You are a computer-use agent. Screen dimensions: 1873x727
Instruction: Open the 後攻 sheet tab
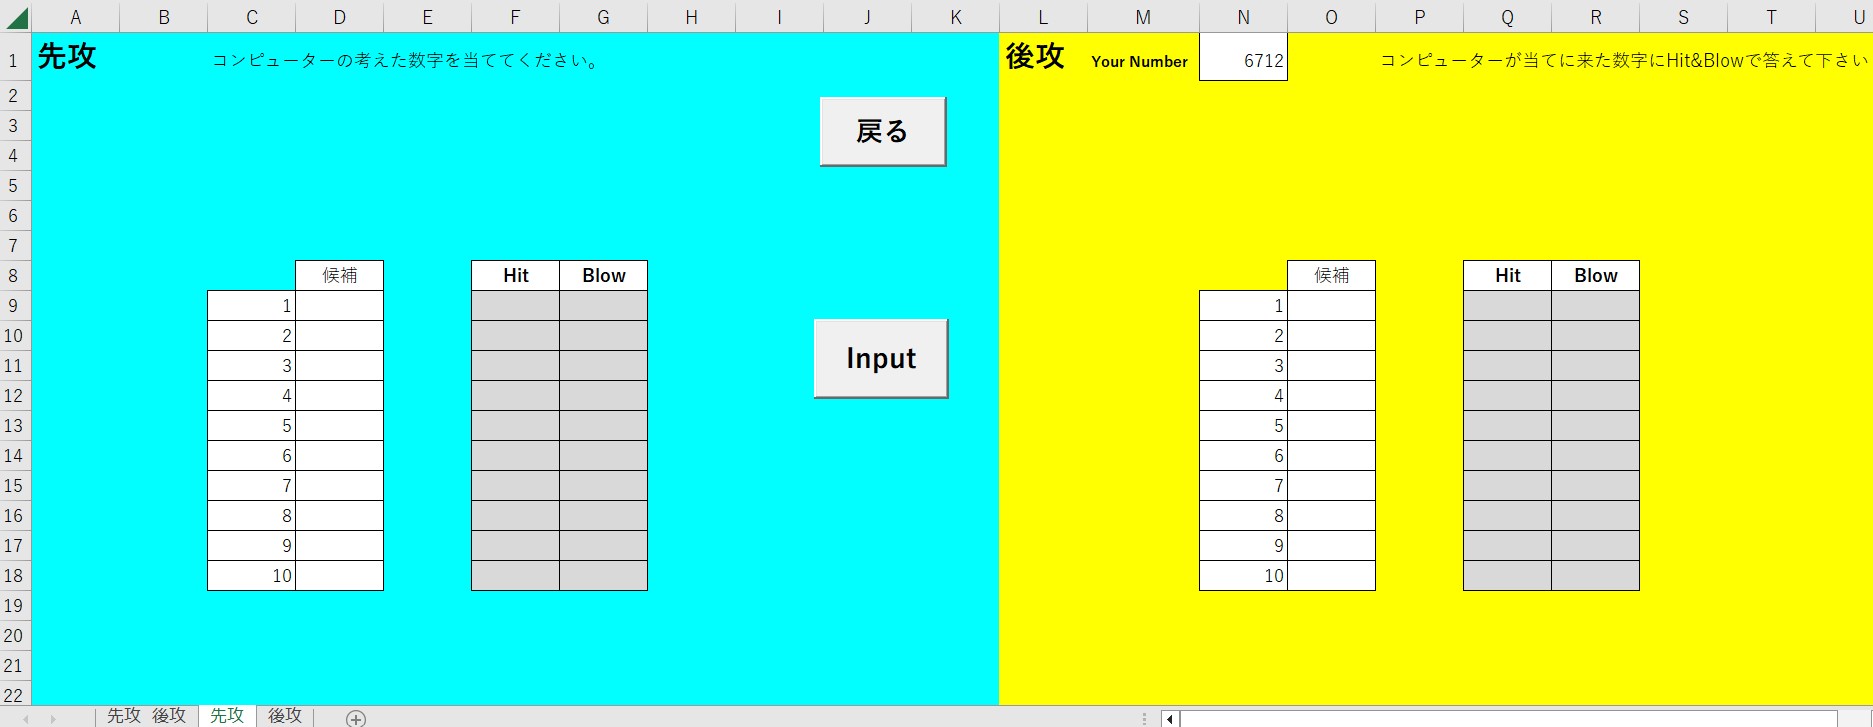tap(285, 716)
